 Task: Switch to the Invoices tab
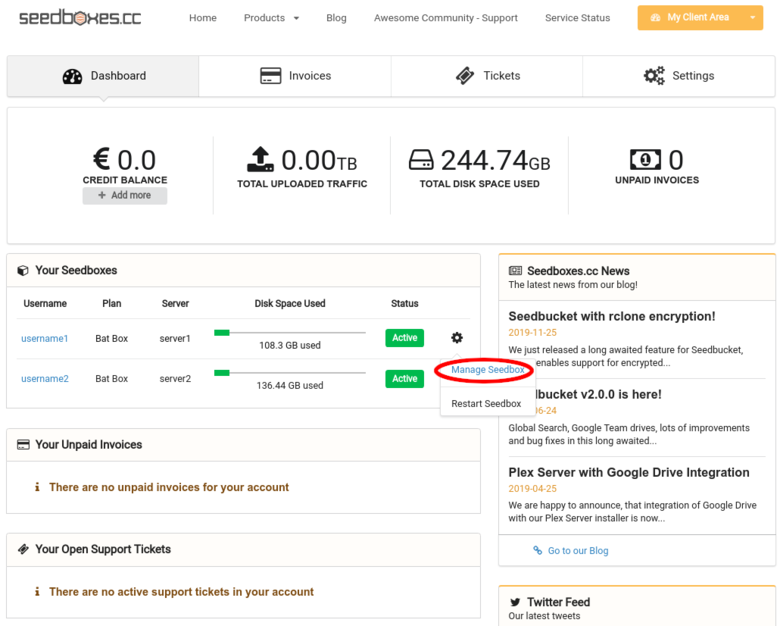pos(295,76)
